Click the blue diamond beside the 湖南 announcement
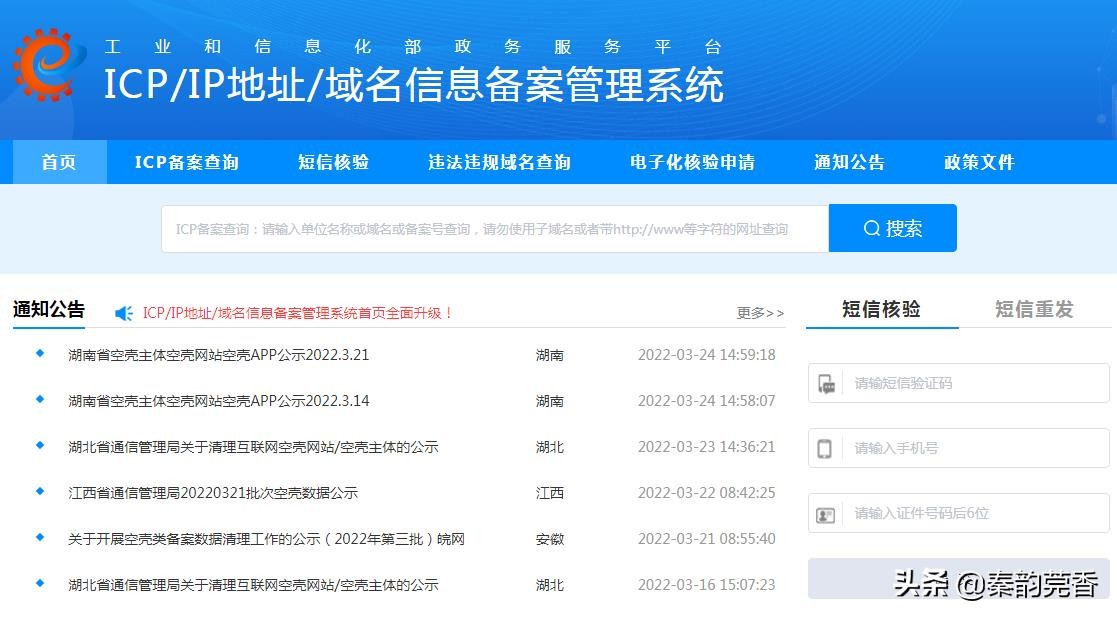The image size is (1117, 617). click(x=38, y=356)
